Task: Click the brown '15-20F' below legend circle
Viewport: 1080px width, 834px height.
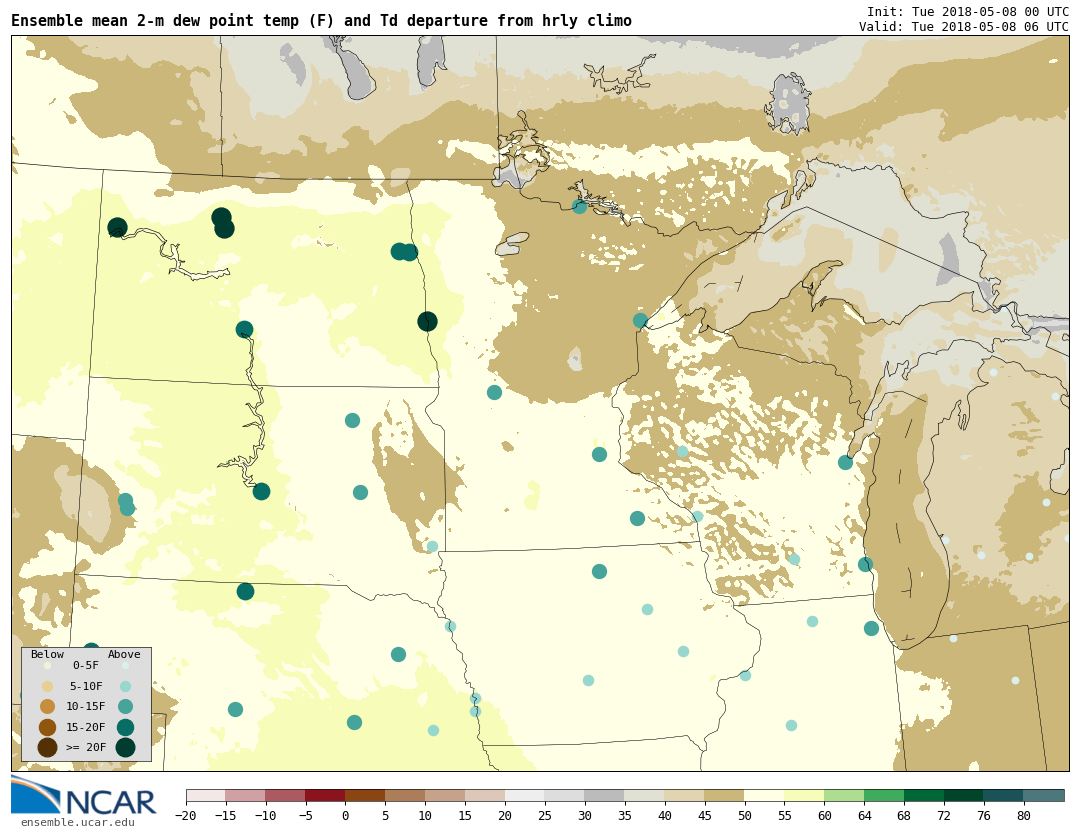Action: coord(47,727)
